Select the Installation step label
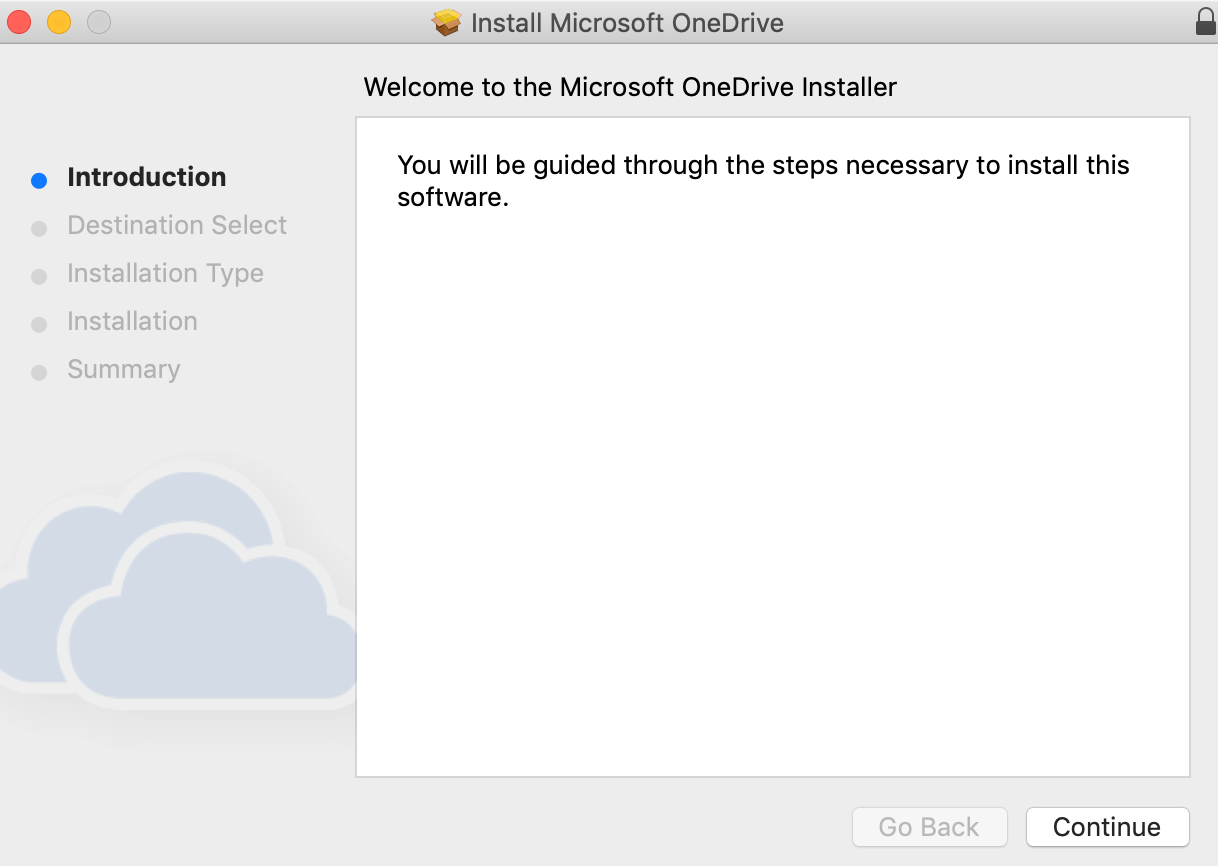Viewport: 1218px width, 866px height. click(x=132, y=321)
